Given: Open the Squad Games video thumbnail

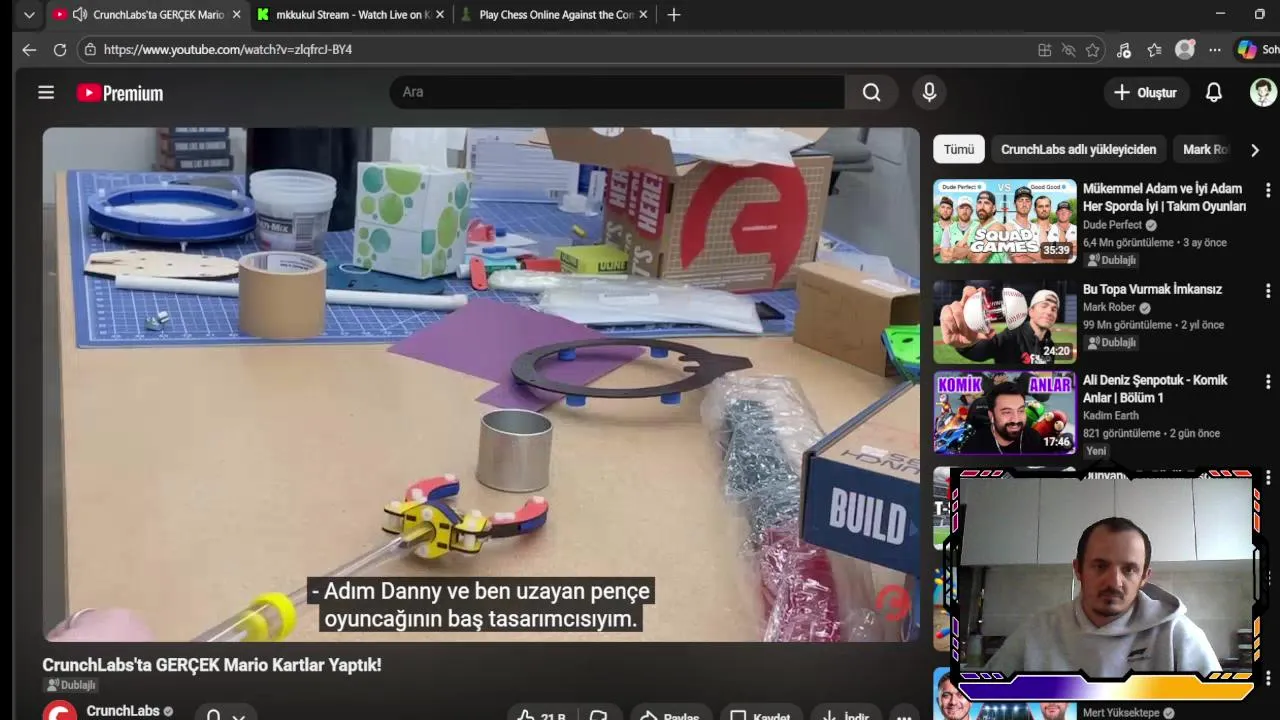Looking at the screenshot, I should (1005, 221).
